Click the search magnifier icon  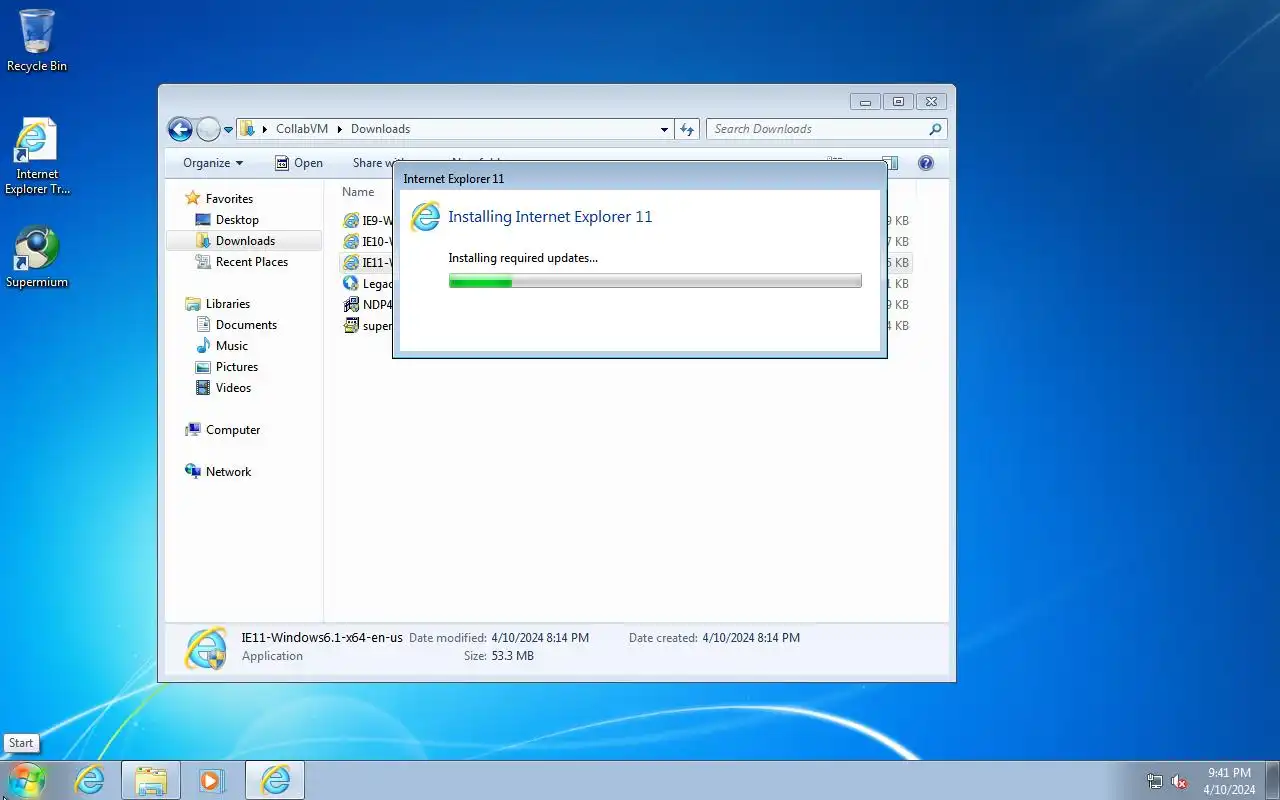coord(935,129)
